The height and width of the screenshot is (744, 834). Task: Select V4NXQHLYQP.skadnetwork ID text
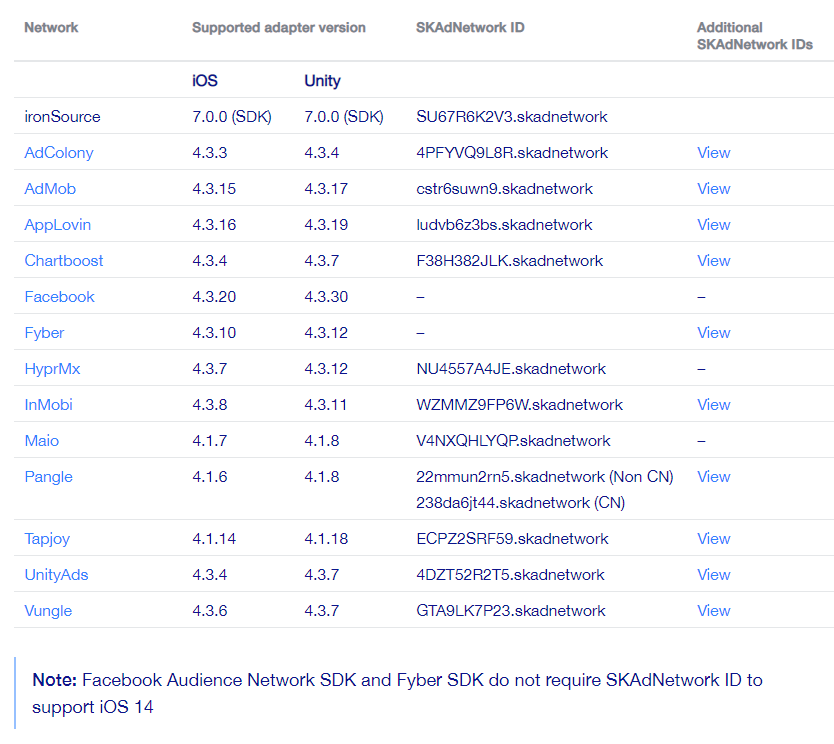[x=513, y=441]
